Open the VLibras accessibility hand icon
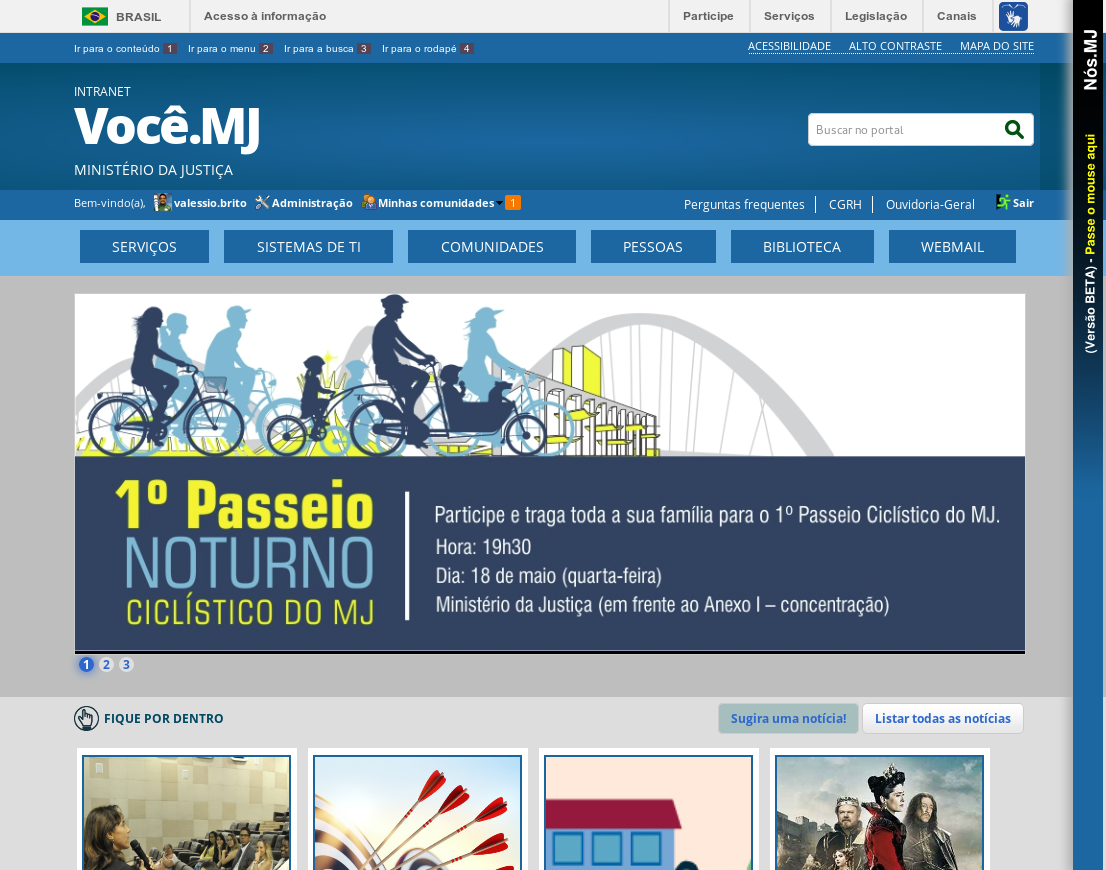Screen dimensions: 1106x870 pos(1013,16)
